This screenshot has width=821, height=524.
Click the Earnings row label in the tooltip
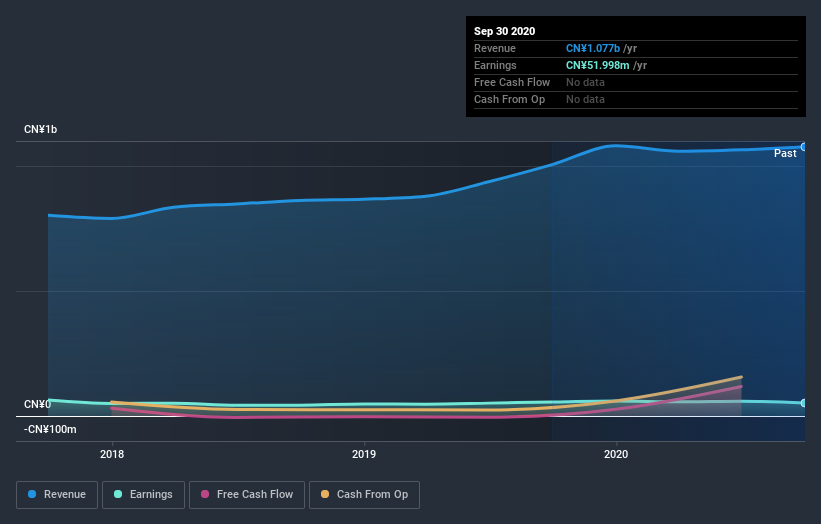tap(495, 65)
